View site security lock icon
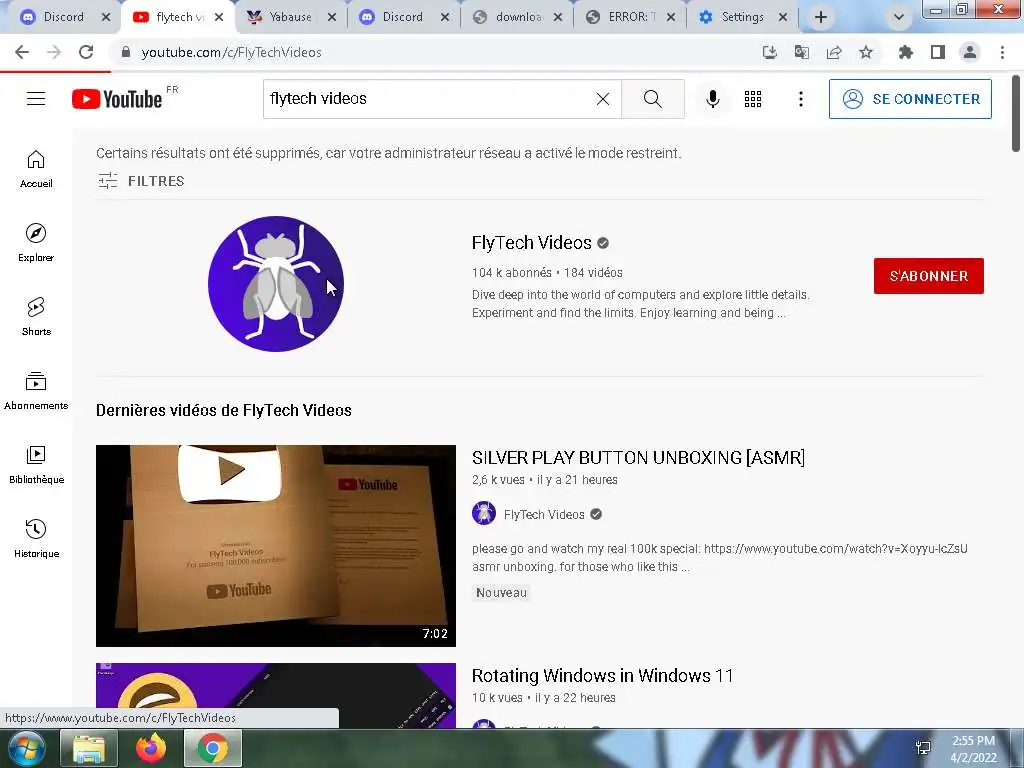1024x768 pixels. pyautogui.click(x=126, y=52)
